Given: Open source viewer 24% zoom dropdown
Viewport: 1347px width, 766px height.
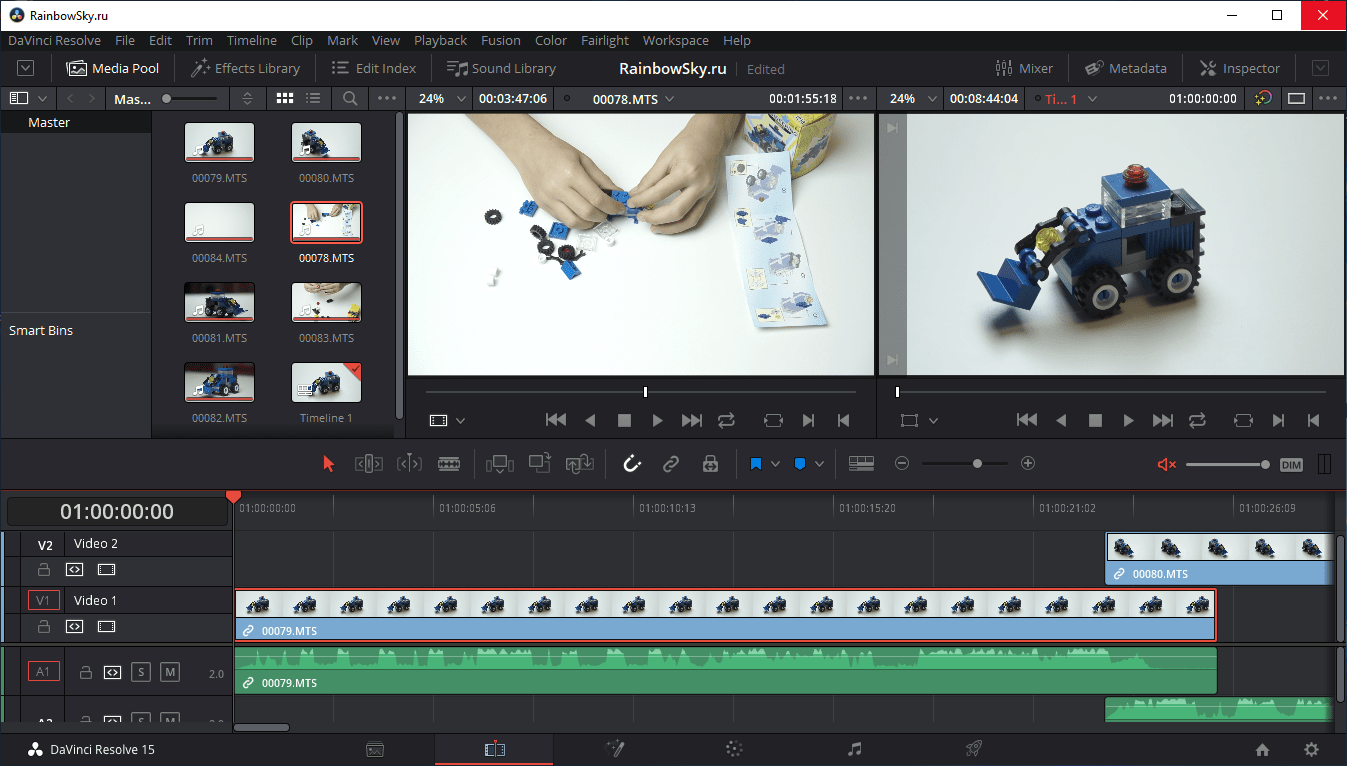Looking at the screenshot, I should [x=461, y=99].
